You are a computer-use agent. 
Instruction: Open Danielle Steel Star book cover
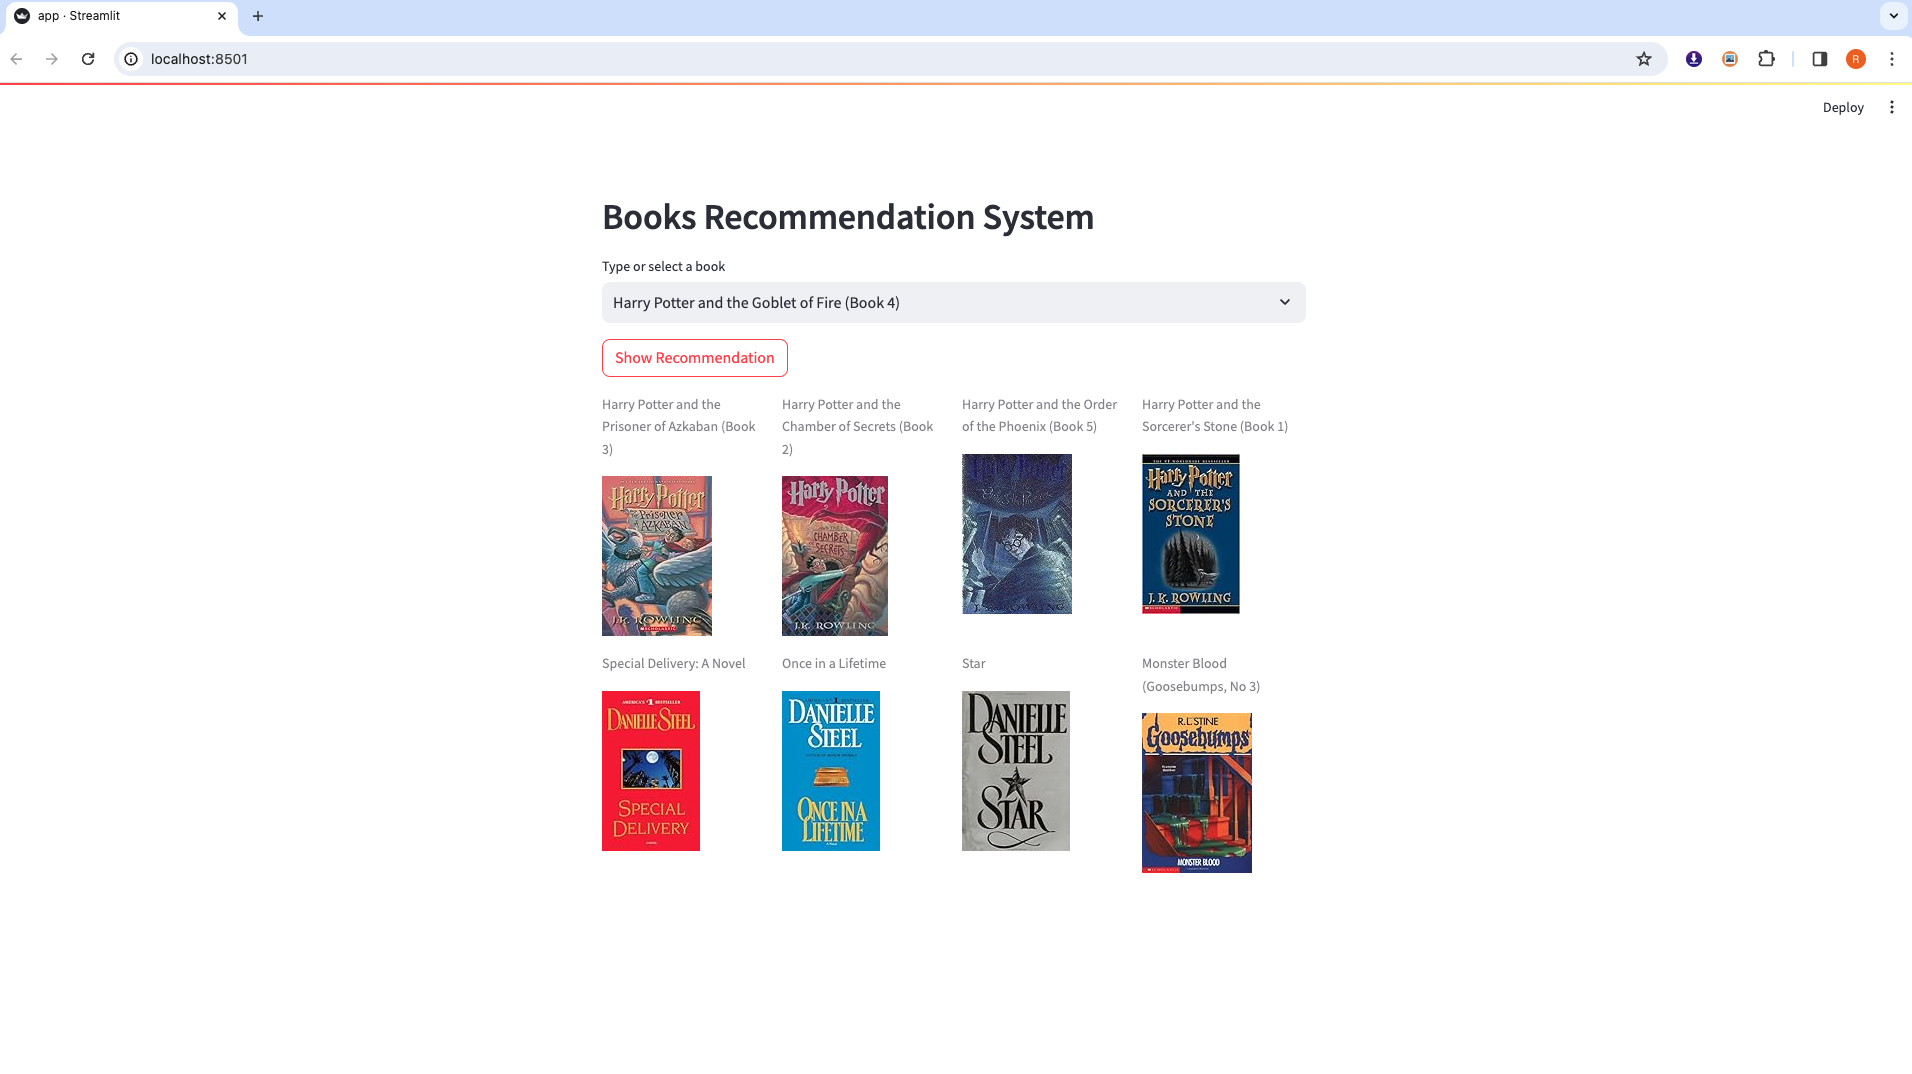1016,771
